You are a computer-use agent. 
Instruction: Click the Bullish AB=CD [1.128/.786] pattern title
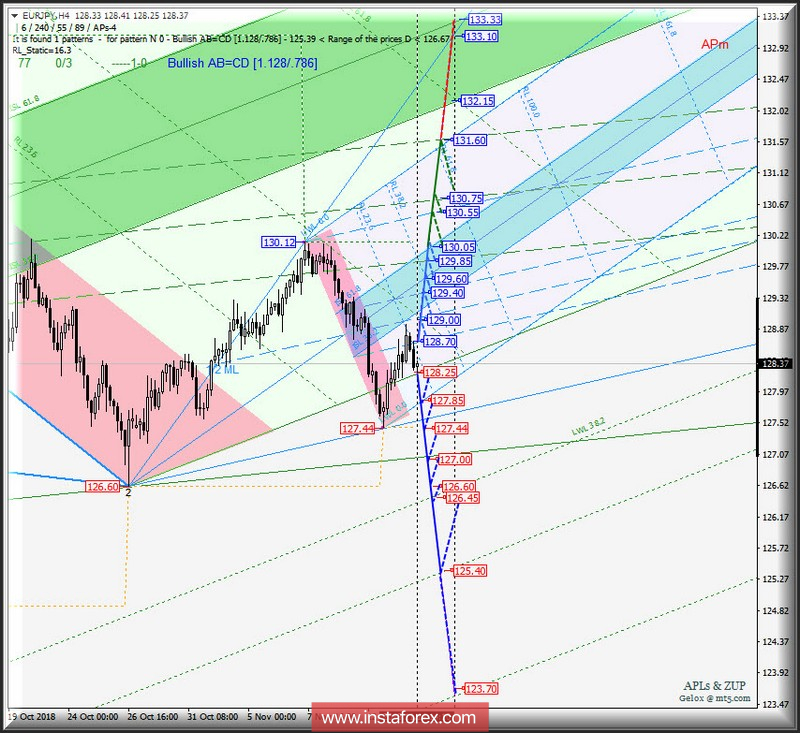(242, 63)
